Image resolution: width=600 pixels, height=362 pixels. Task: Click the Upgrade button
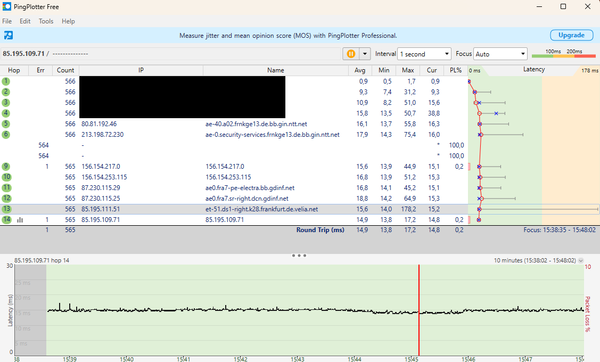[x=571, y=35]
